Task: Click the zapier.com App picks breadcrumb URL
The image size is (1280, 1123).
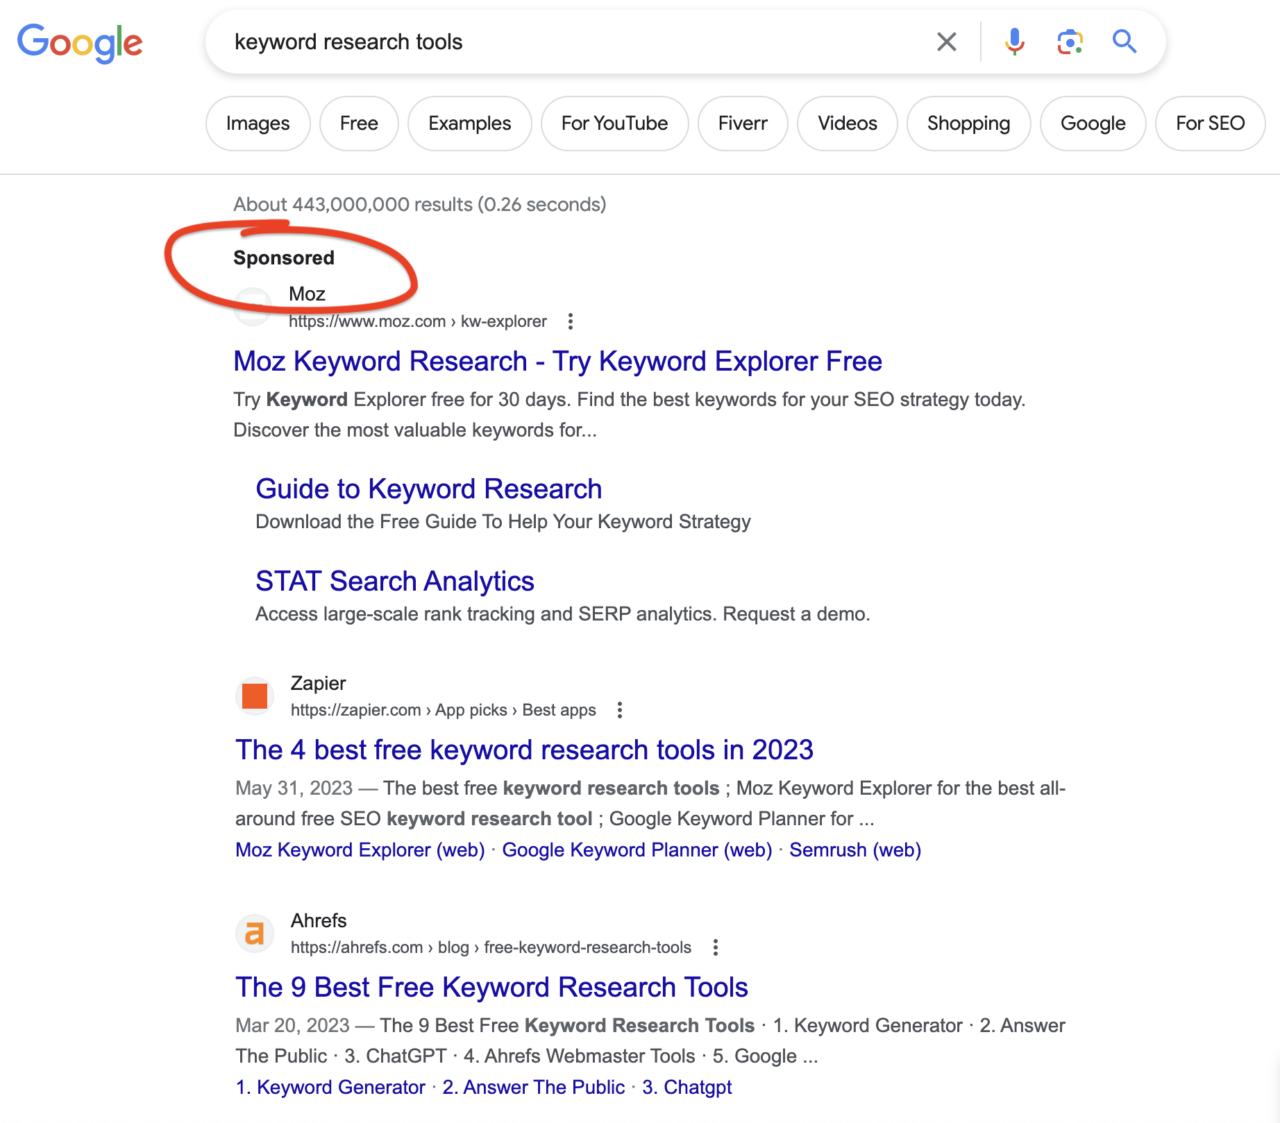Action: pyautogui.click(x=443, y=710)
